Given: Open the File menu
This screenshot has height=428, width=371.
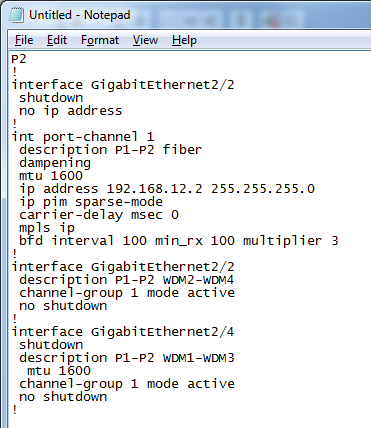Looking at the screenshot, I should pyautogui.click(x=24, y=40).
